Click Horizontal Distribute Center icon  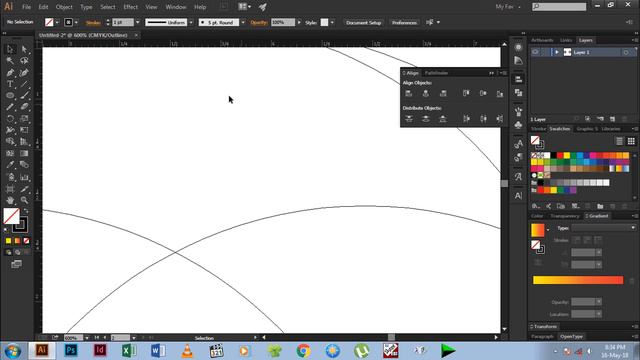tap(483, 119)
